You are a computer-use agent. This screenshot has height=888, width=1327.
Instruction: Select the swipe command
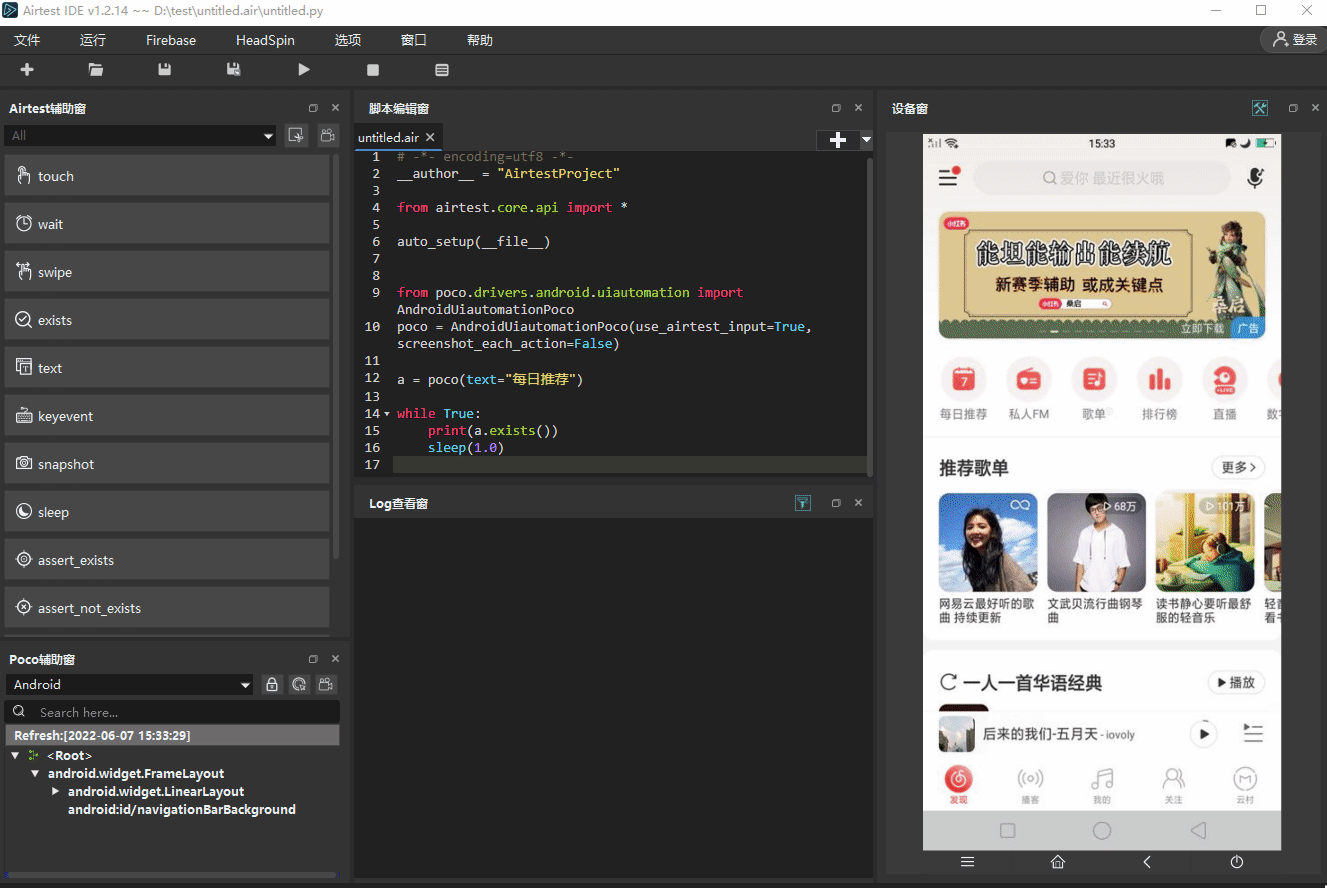tap(167, 272)
